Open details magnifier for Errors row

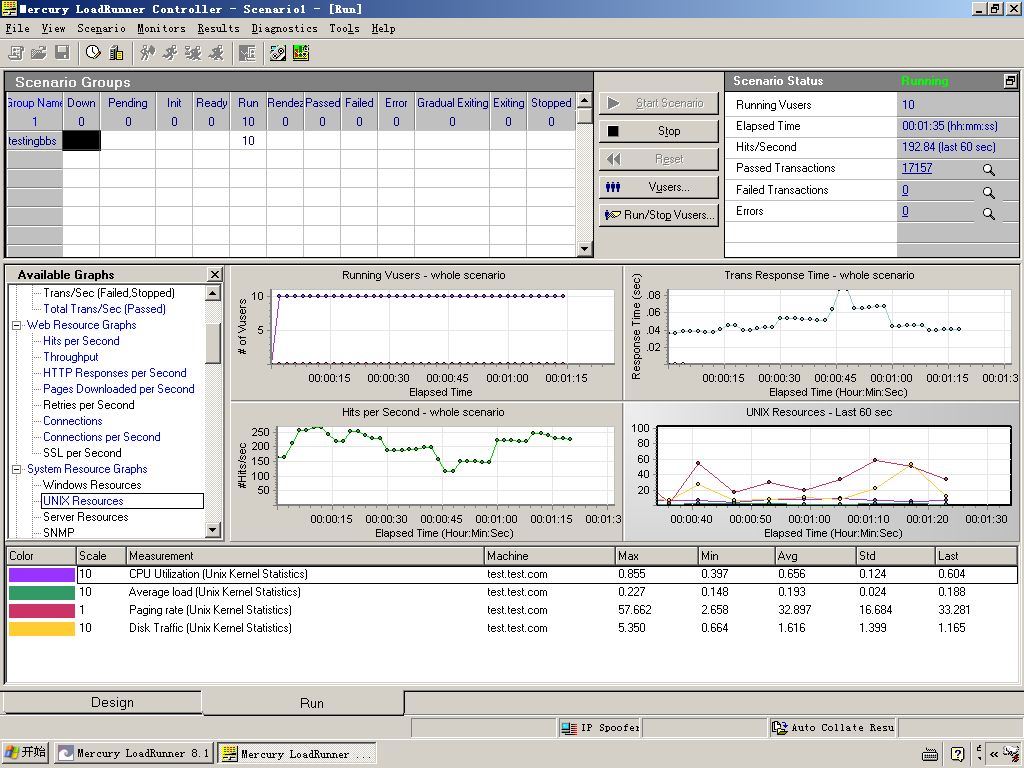coord(988,213)
